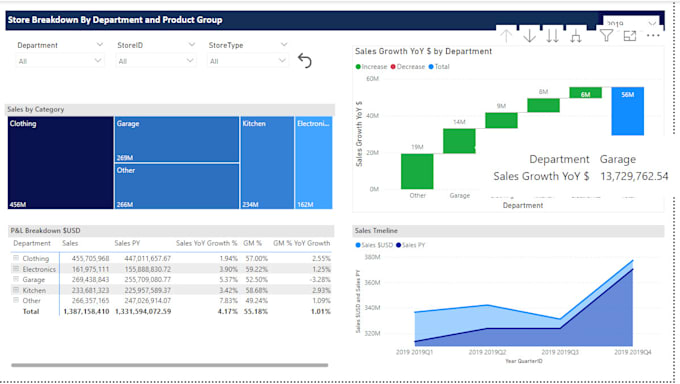Select the Electronics tile in treemap
680x384 pixels.
pos(314,163)
